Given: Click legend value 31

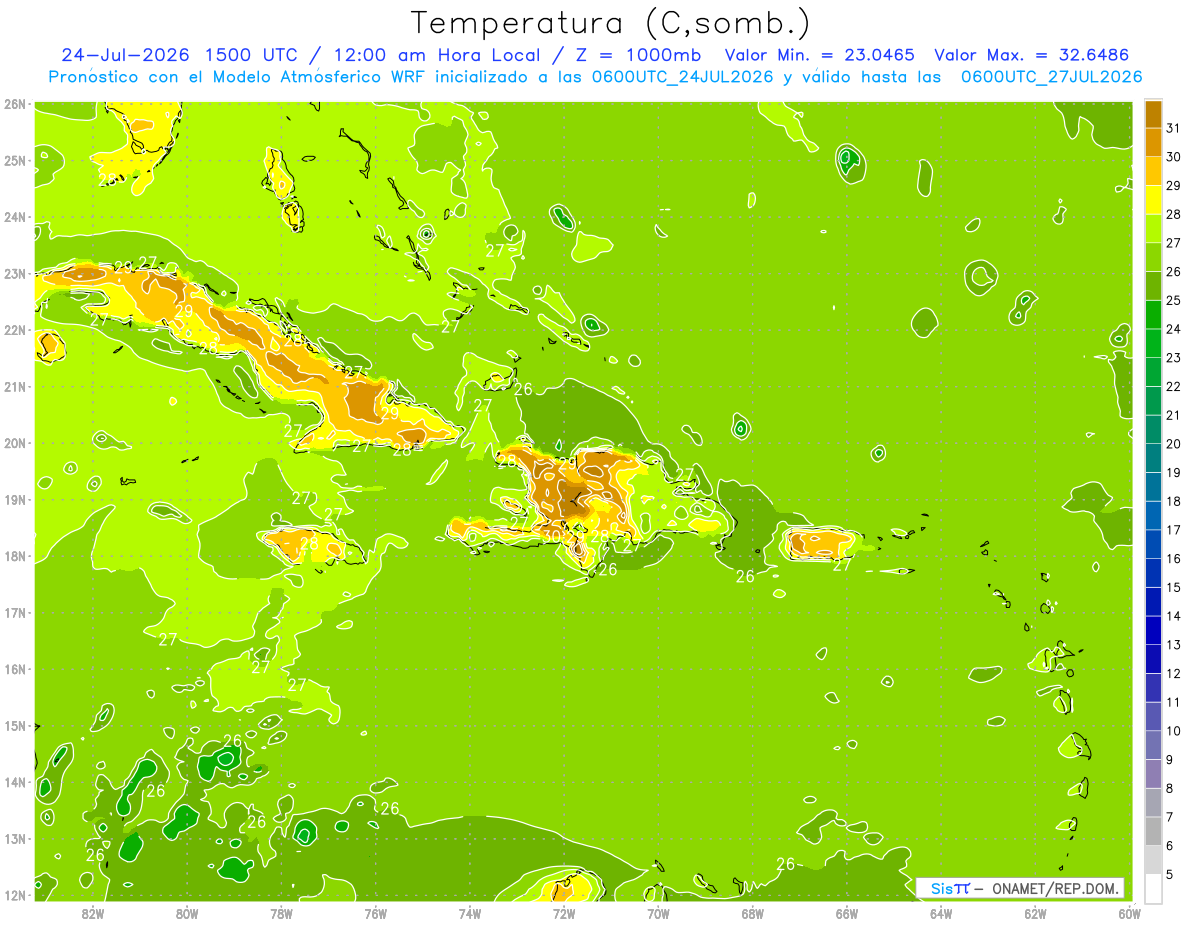Looking at the screenshot, I should click(x=1173, y=128).
